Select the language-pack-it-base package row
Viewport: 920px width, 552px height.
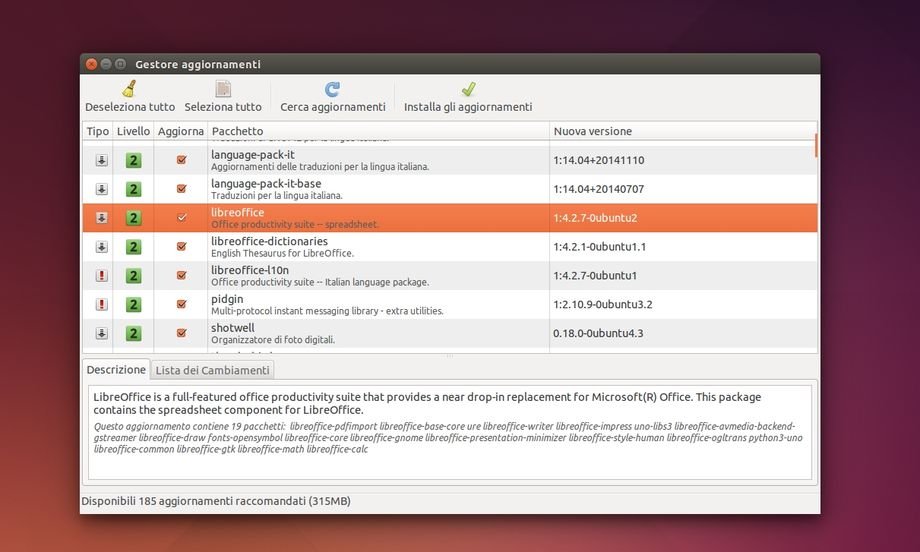380,189
